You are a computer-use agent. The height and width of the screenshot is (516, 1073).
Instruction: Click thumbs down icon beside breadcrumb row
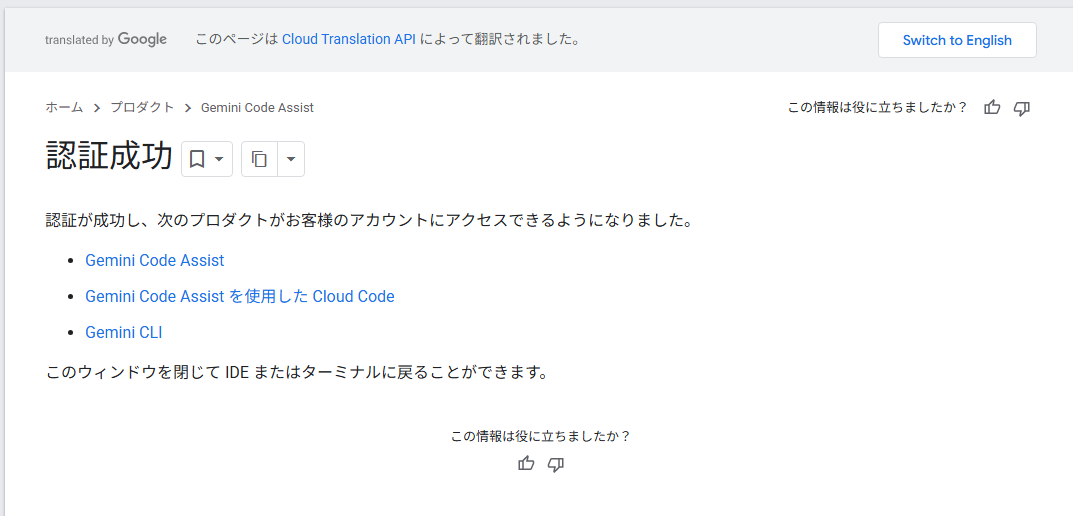[1022, 107]
